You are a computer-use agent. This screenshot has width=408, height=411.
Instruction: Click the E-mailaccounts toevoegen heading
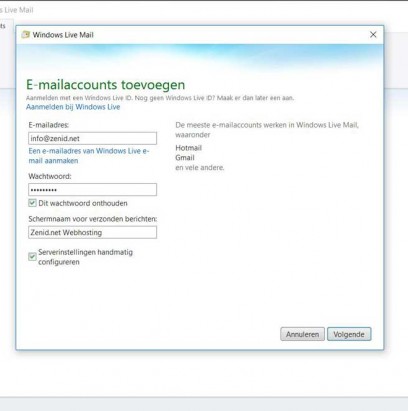click(x=105, y=85)
